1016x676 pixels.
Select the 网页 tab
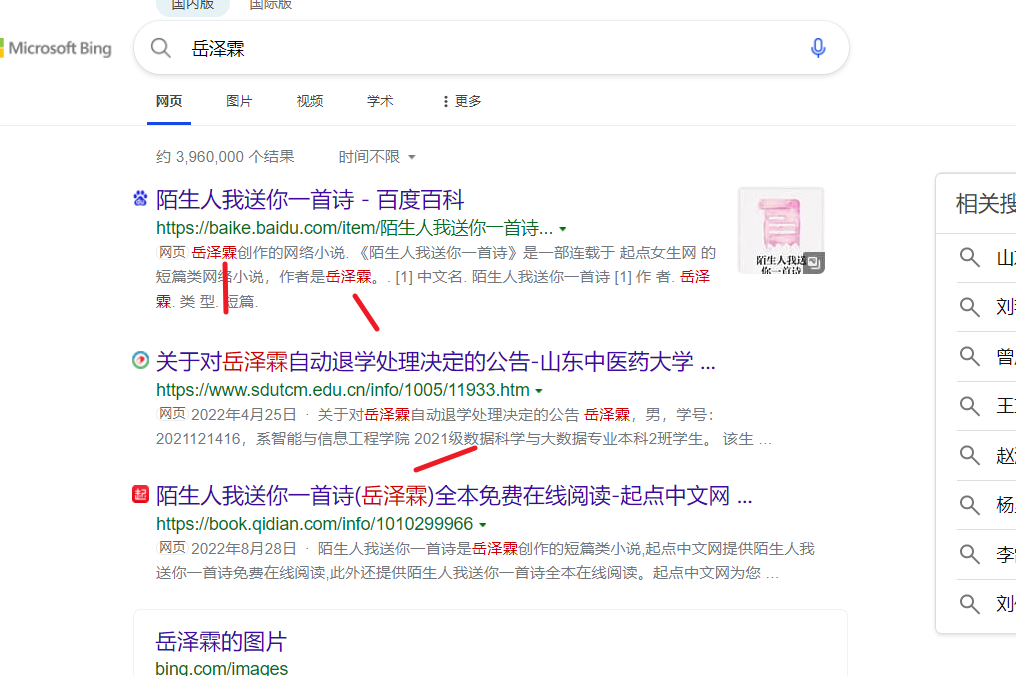point(169,101)
